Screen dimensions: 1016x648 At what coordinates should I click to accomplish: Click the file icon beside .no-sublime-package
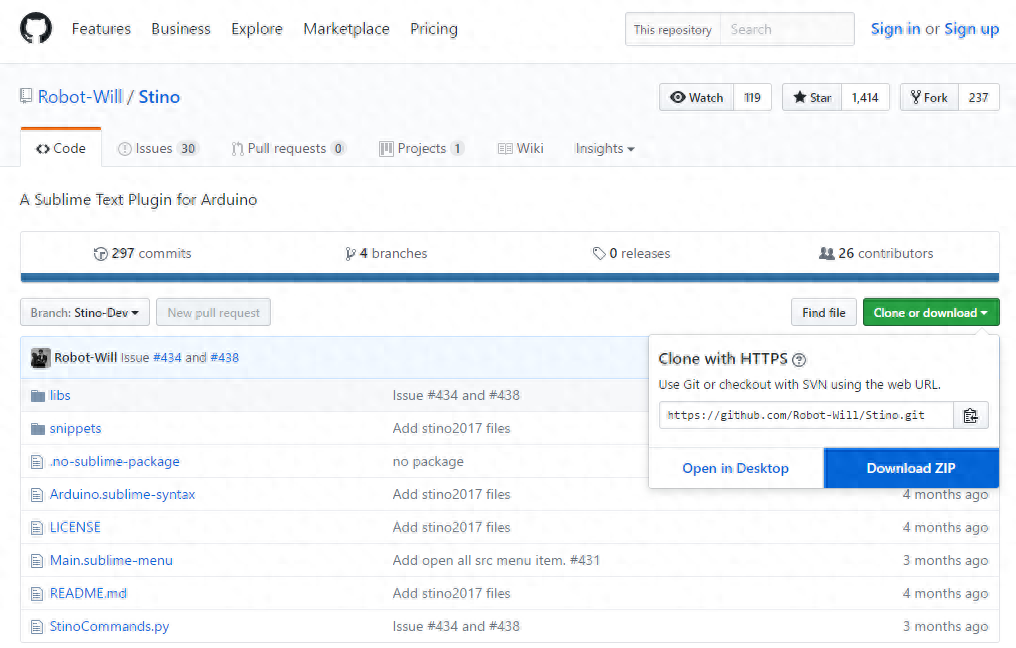tap(37, 461)
